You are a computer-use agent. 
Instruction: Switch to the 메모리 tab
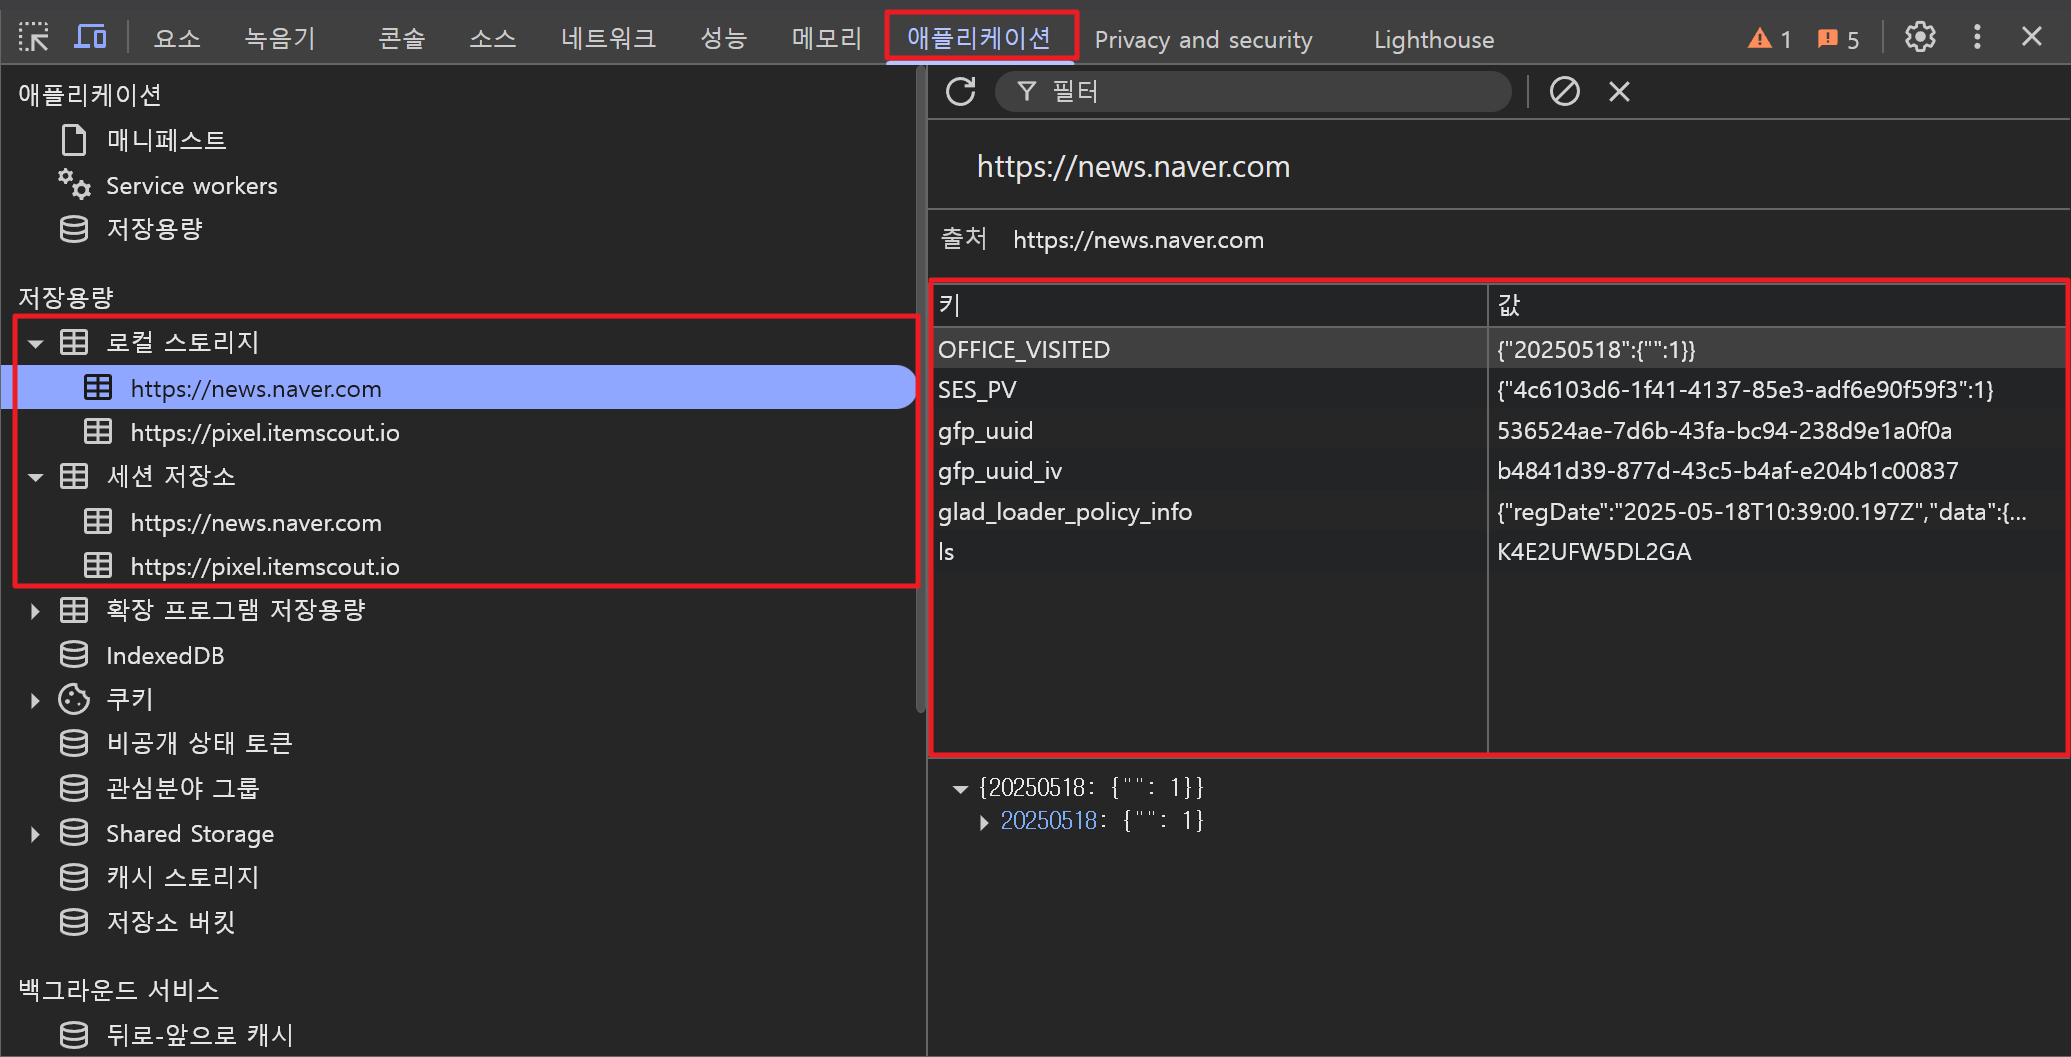826,39
